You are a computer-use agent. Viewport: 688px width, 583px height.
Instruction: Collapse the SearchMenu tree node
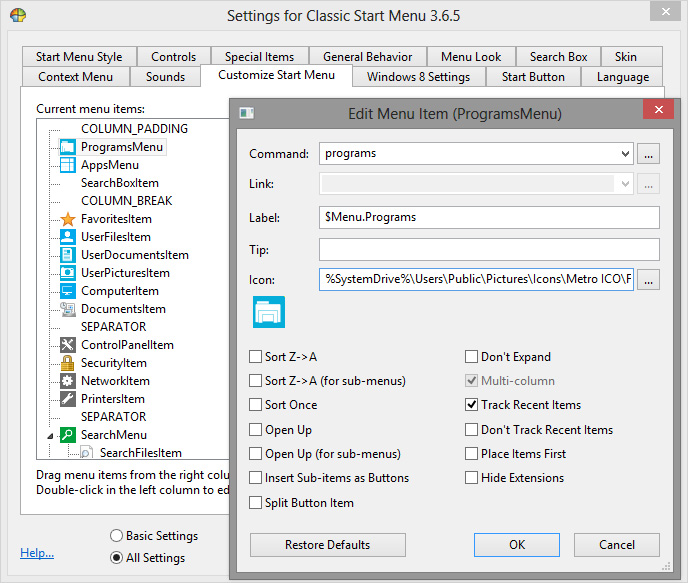click(x=50, y=436)
